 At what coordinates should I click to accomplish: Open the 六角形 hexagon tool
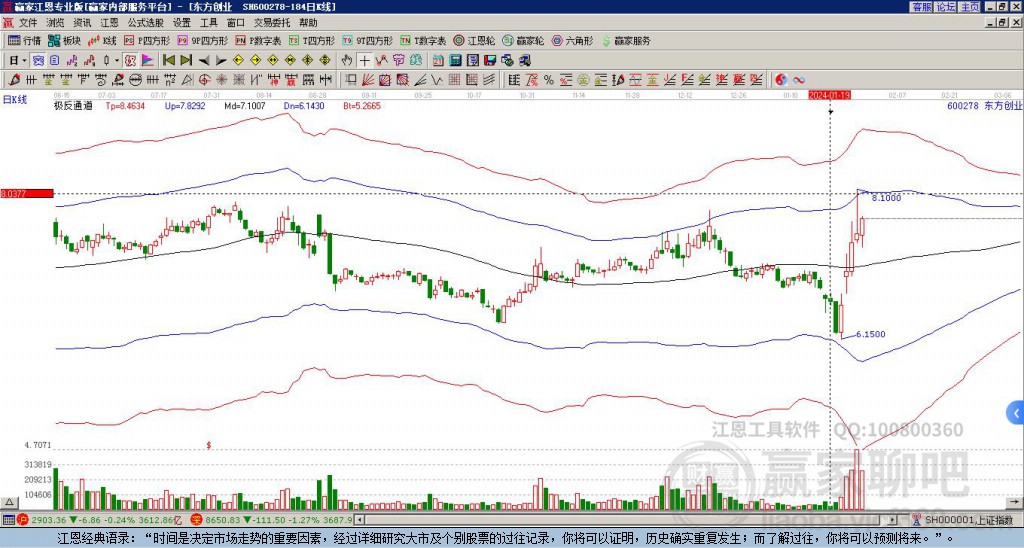point(573,40)
